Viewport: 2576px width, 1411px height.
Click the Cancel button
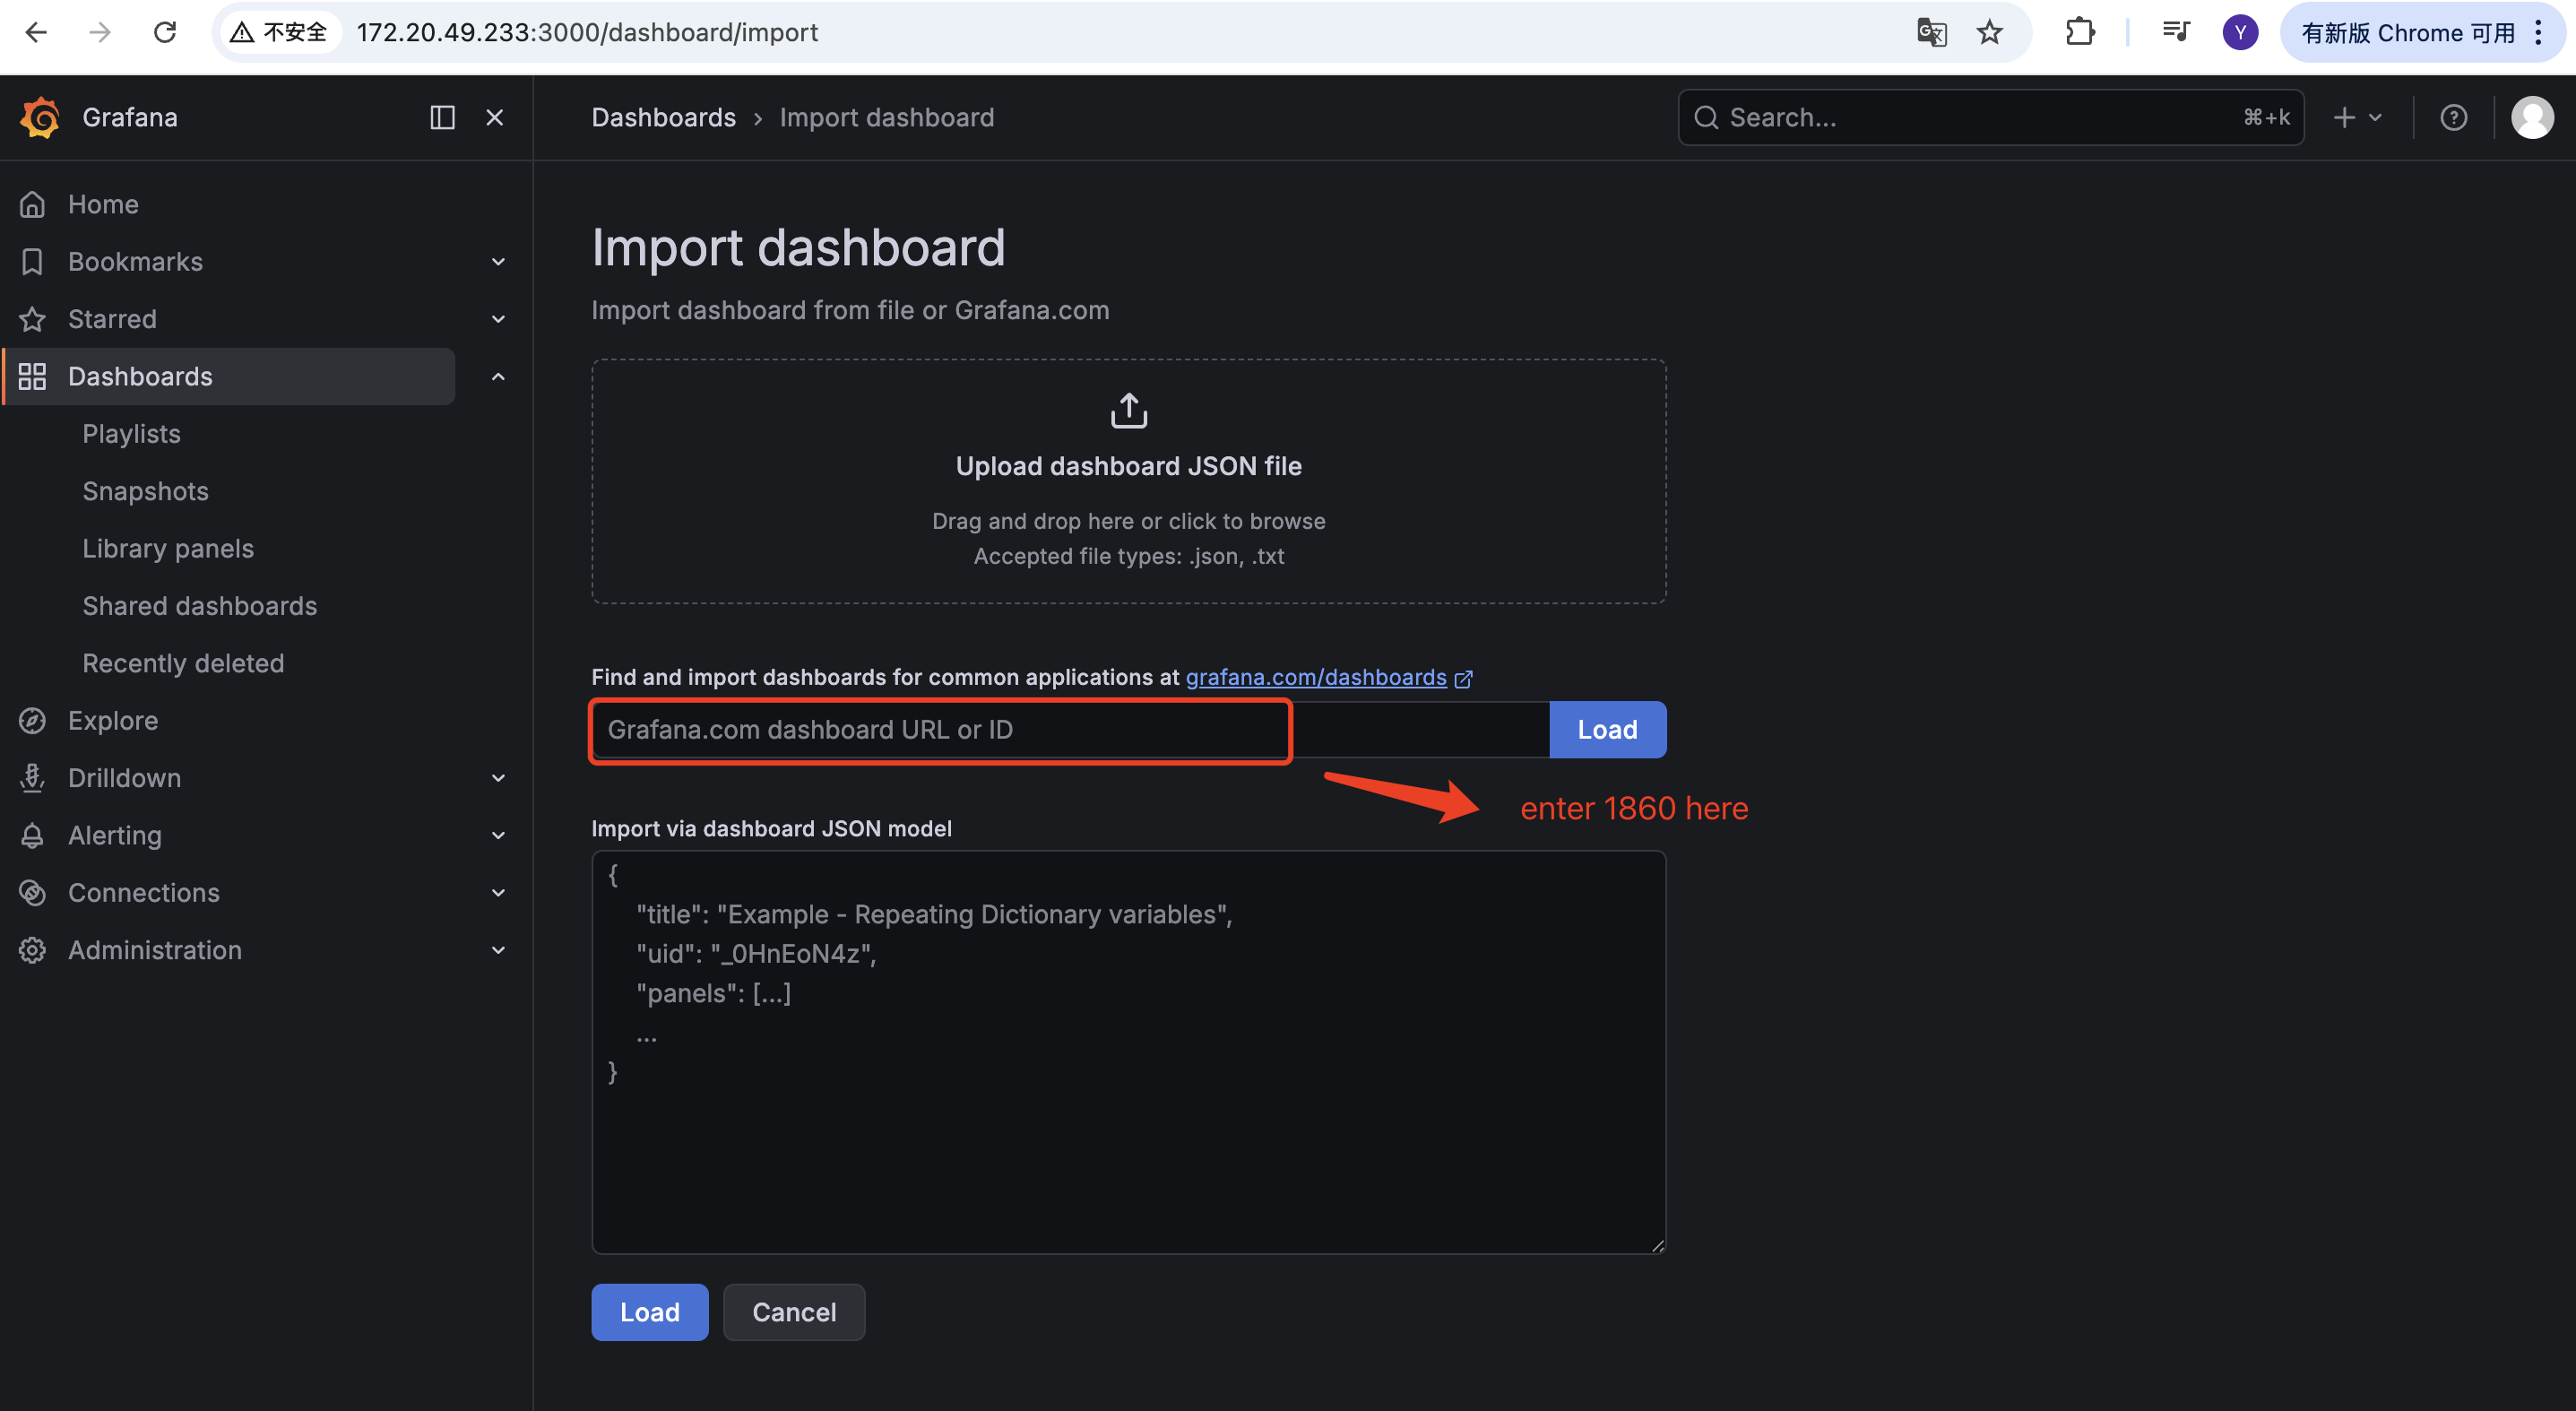tap(794, 1311)
